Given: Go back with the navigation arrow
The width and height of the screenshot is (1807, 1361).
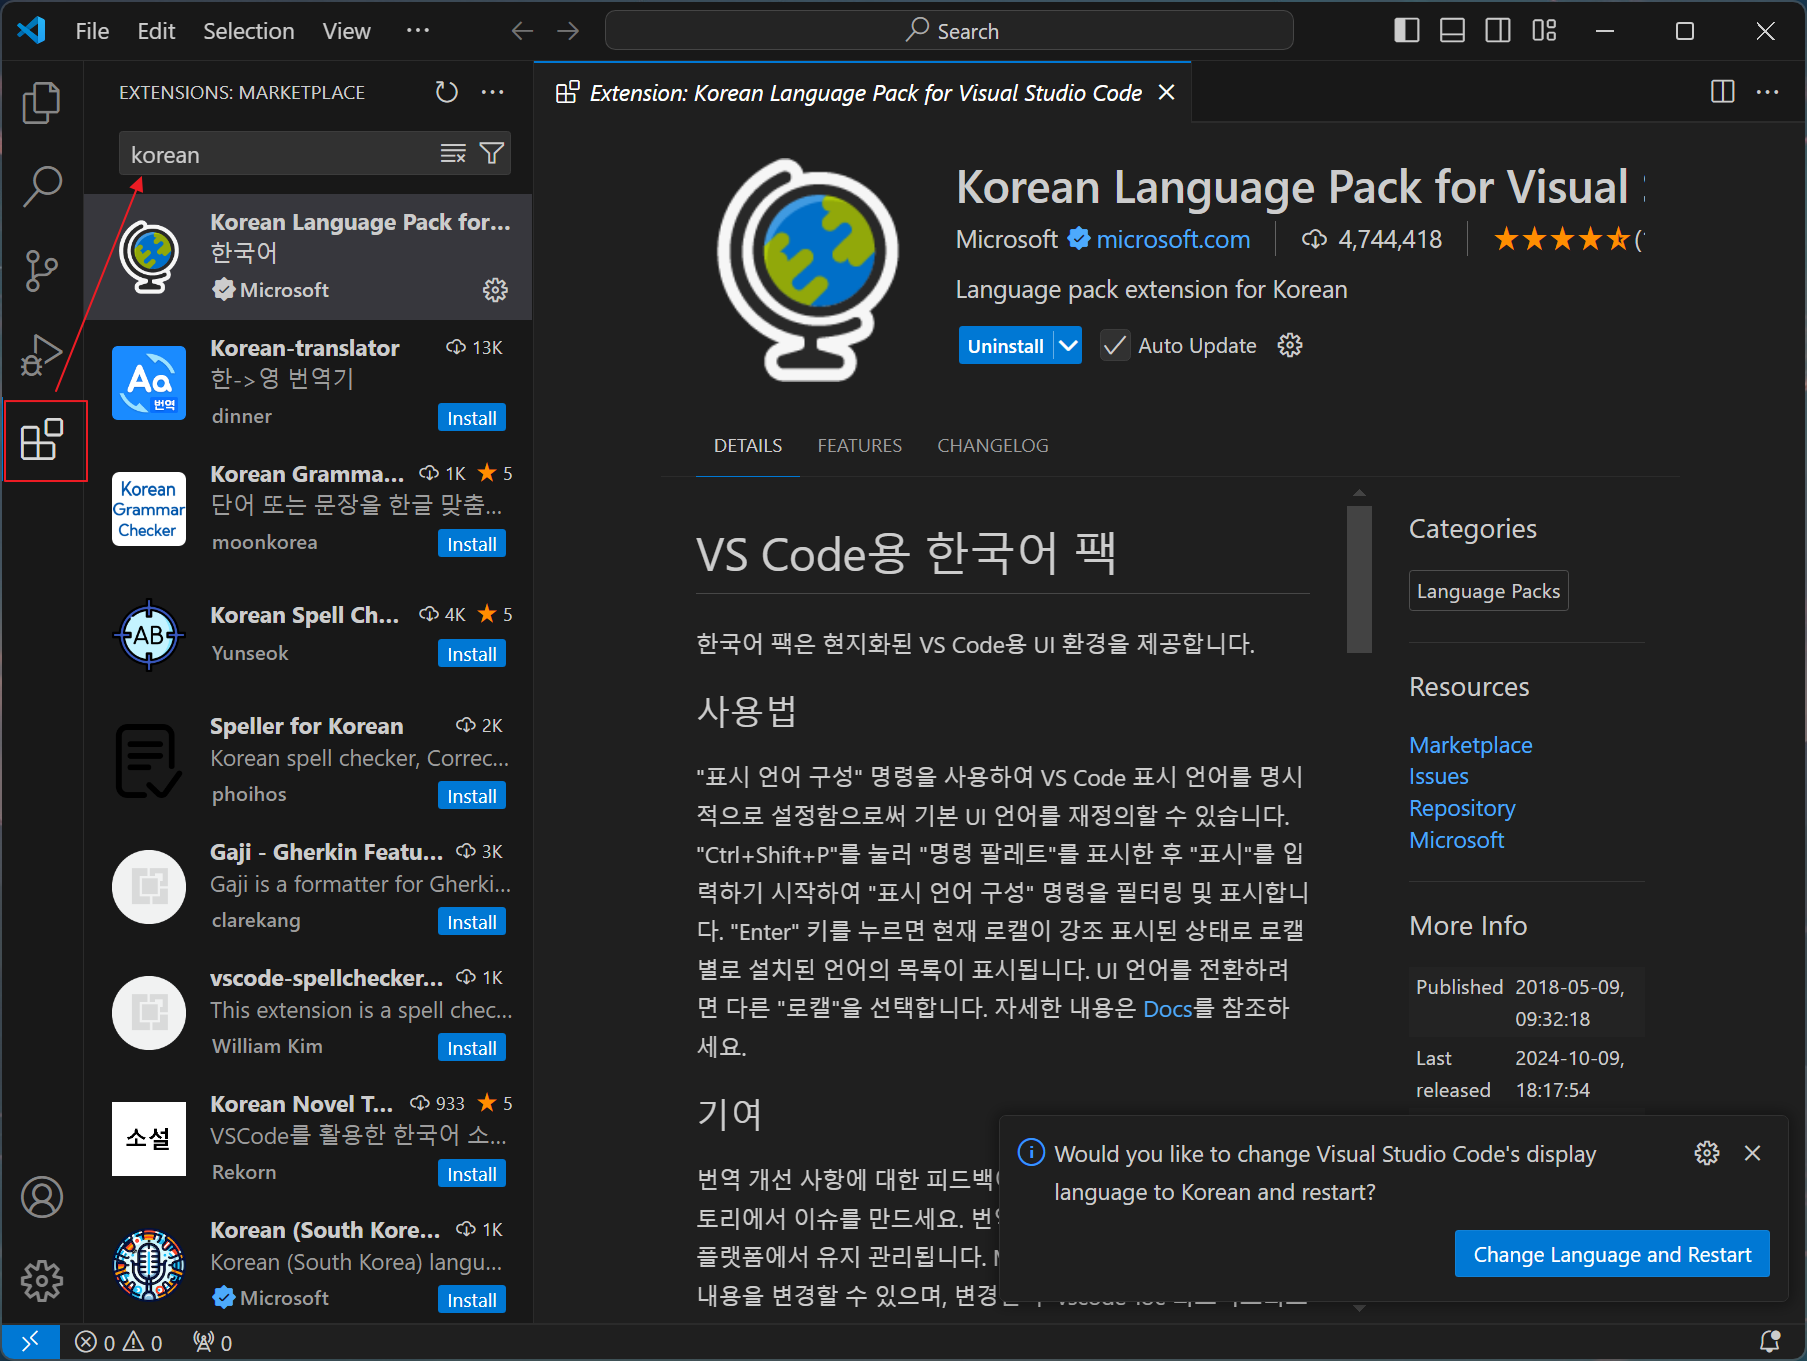Looking at the screenshot, I should pos(522,31).
